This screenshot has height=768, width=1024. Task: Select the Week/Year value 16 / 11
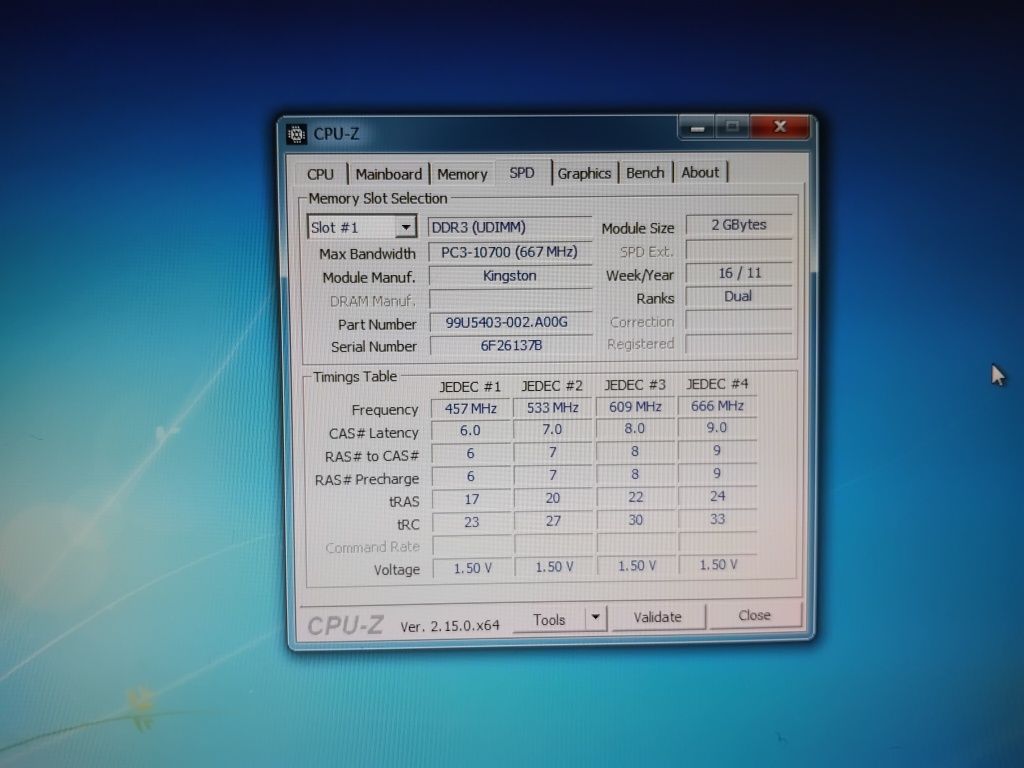tap(739, 273)
